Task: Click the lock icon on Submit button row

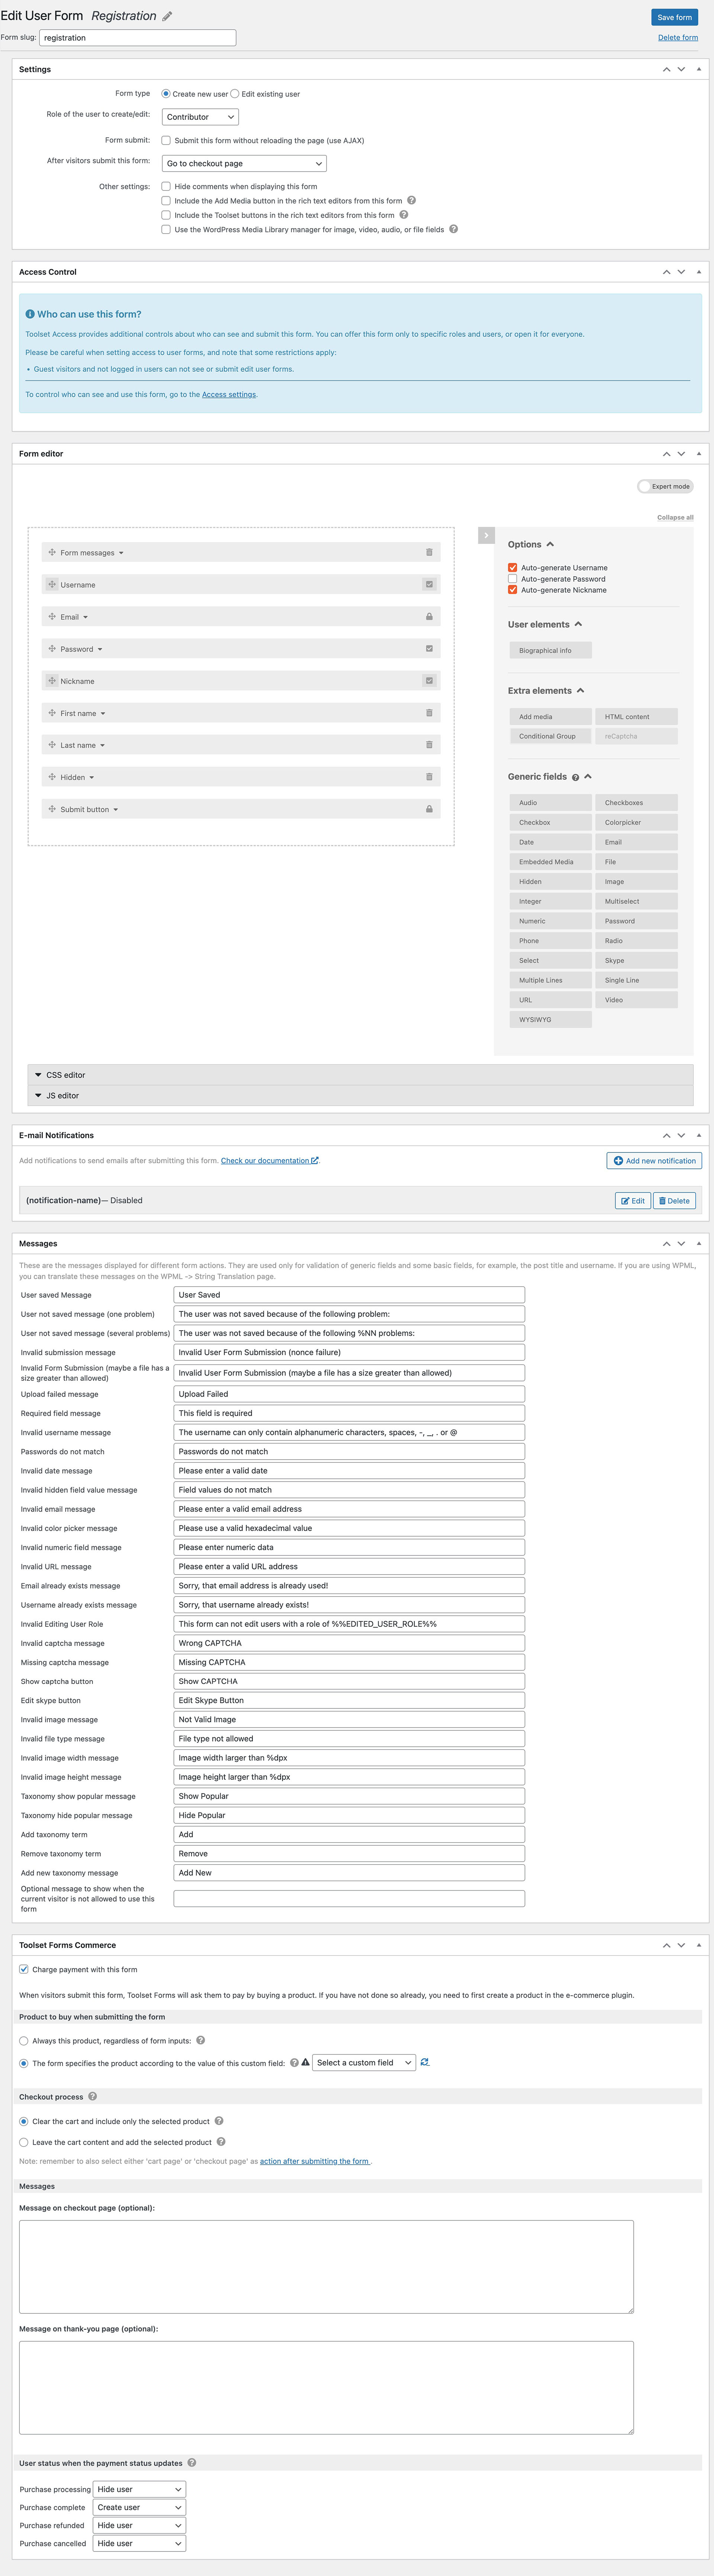Action: pyautogui.click(x=429, y=809)
